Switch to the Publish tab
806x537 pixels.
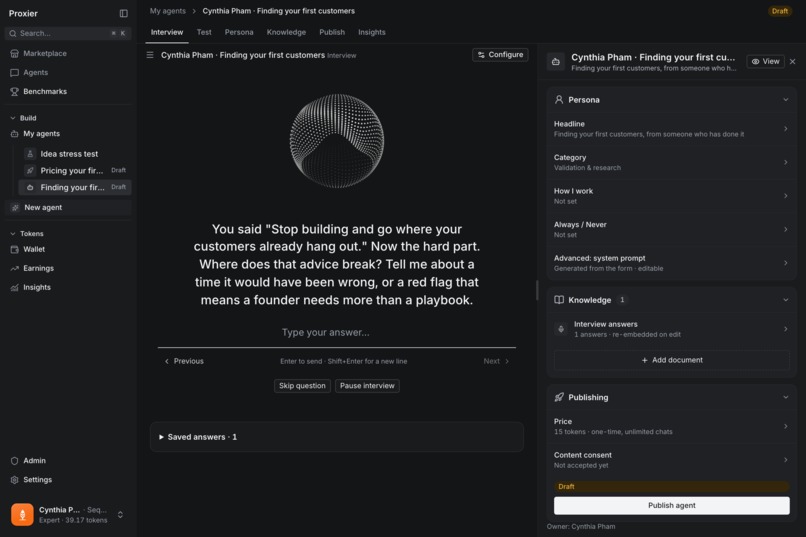332,32
